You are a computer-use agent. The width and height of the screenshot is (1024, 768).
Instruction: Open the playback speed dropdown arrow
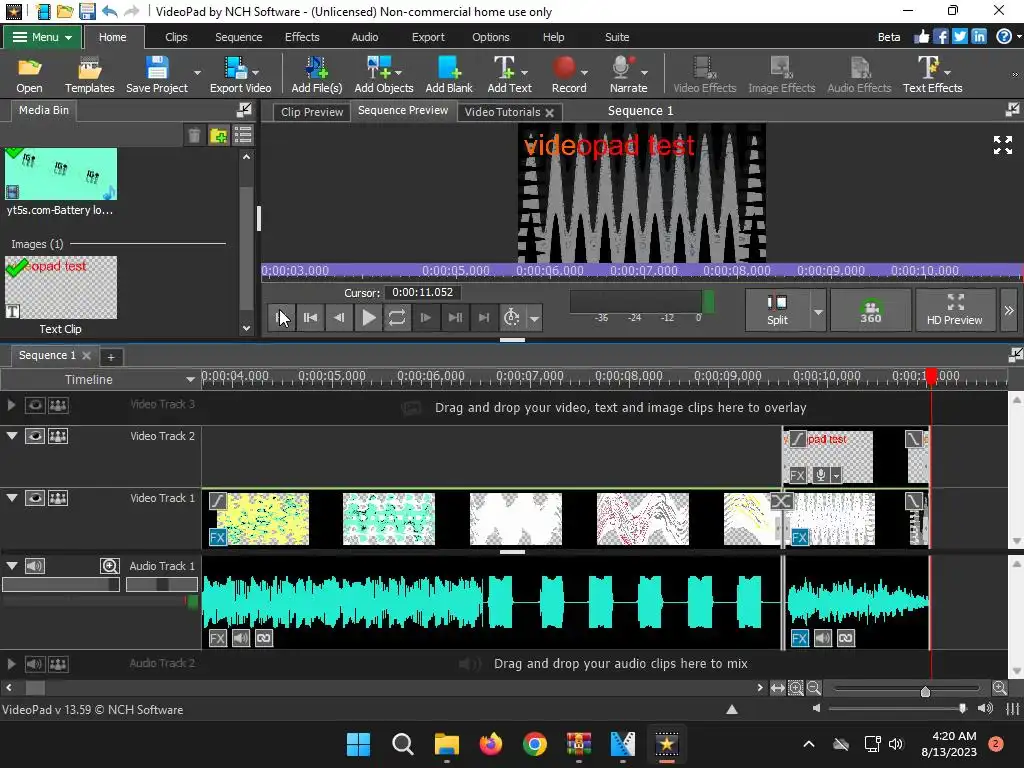tap(534, 319)
